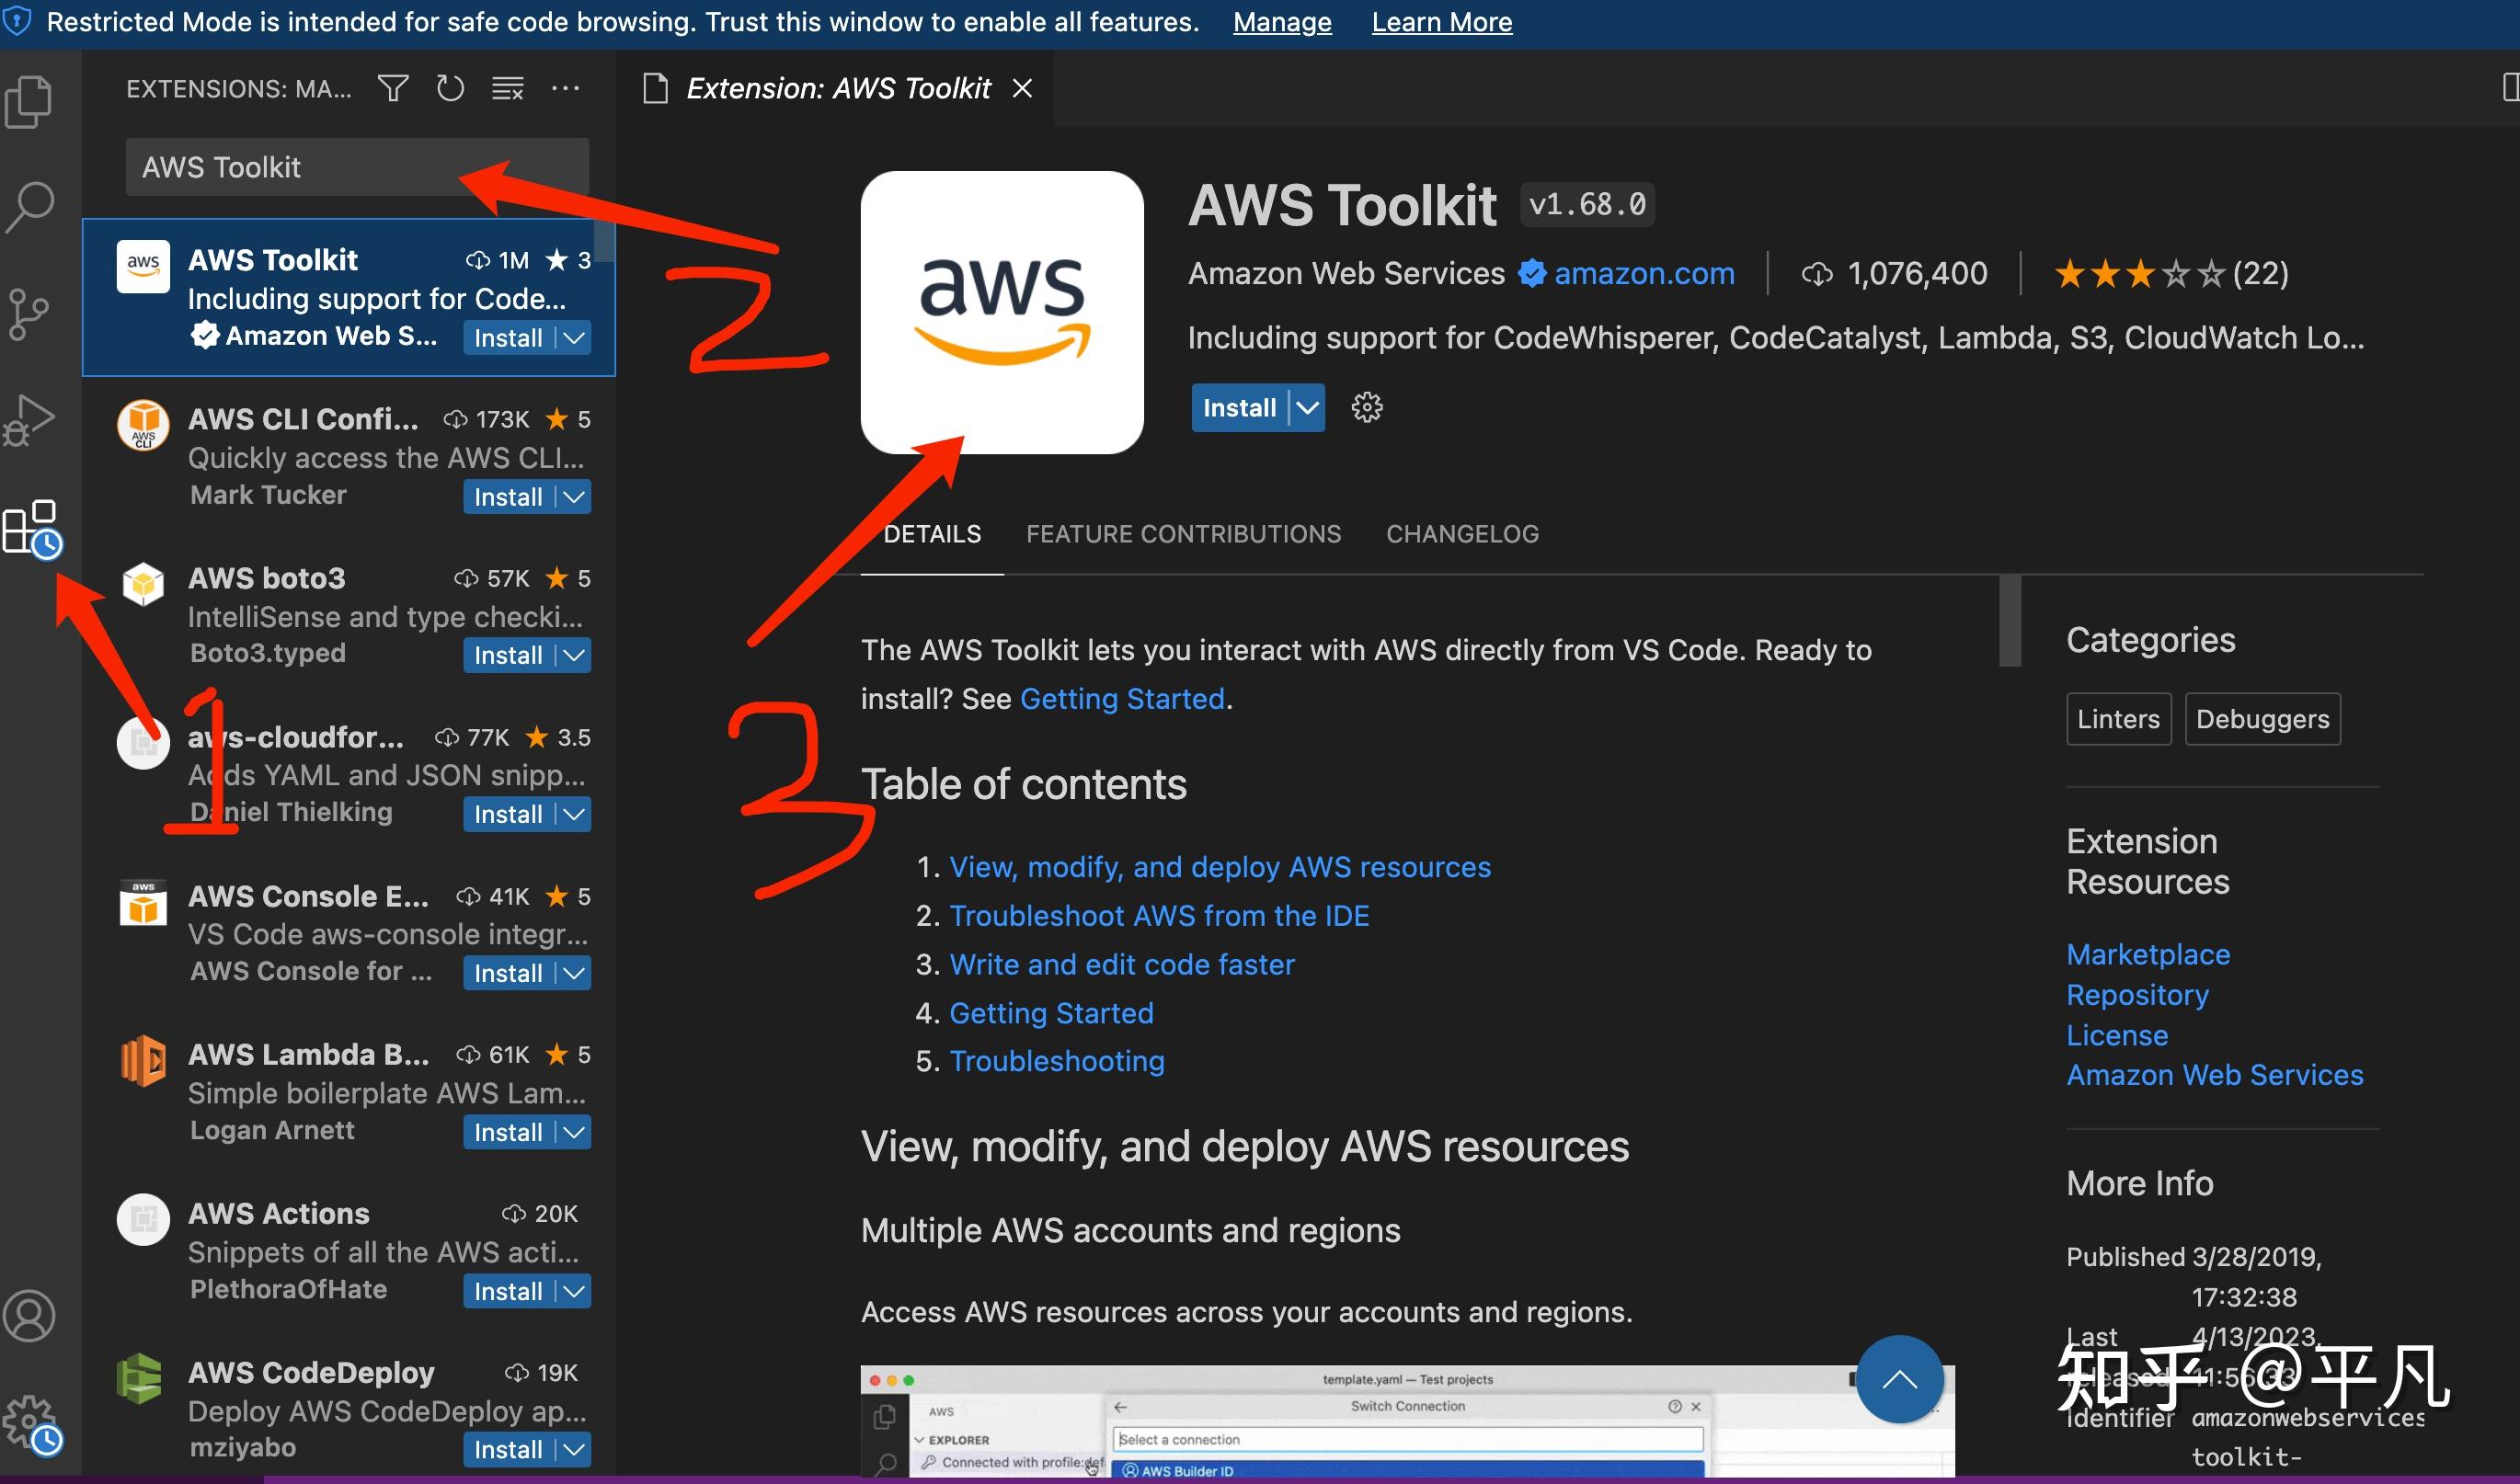This screenshot has height=1484, width=2520.
Task: Expand Install dropdown for AWS Lambda Boilerplate
Action: tap(574, 1133)
